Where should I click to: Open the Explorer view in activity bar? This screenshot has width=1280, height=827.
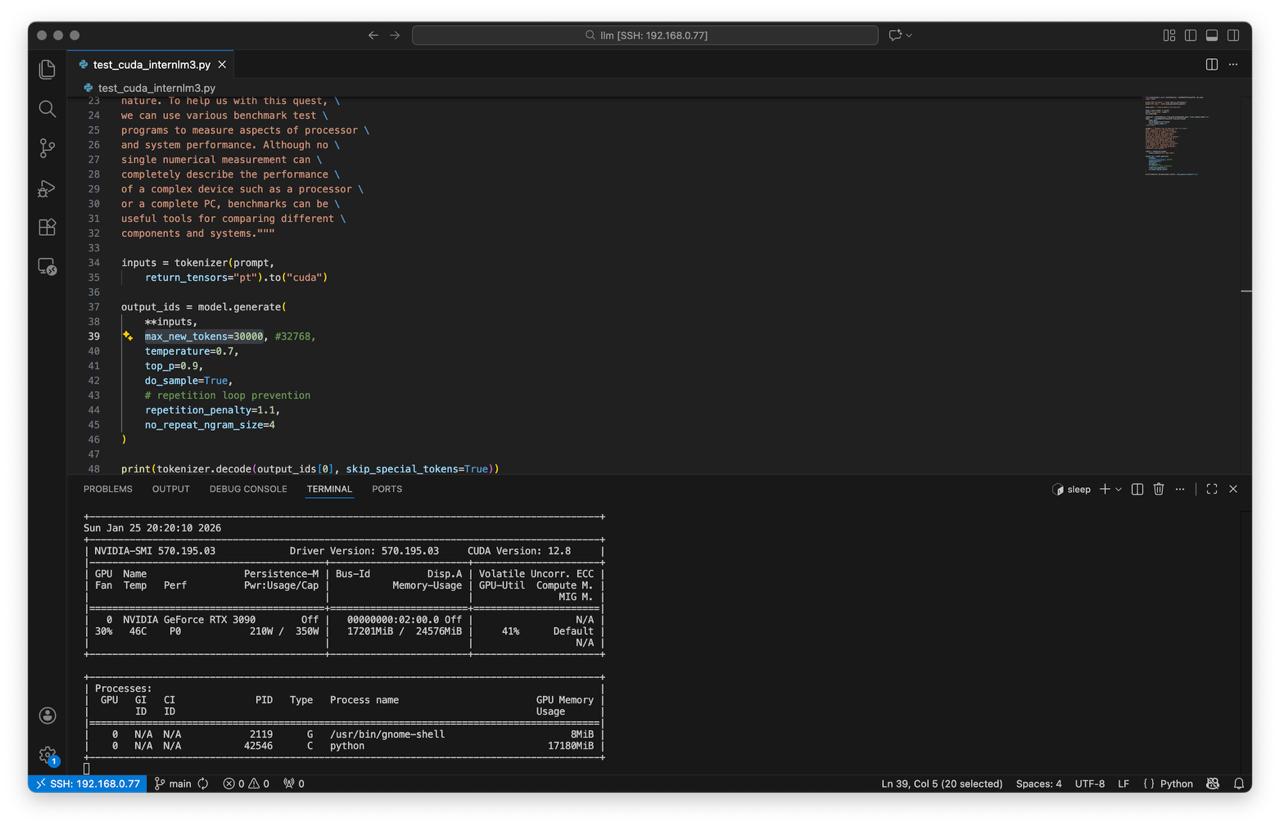[47, 69]
